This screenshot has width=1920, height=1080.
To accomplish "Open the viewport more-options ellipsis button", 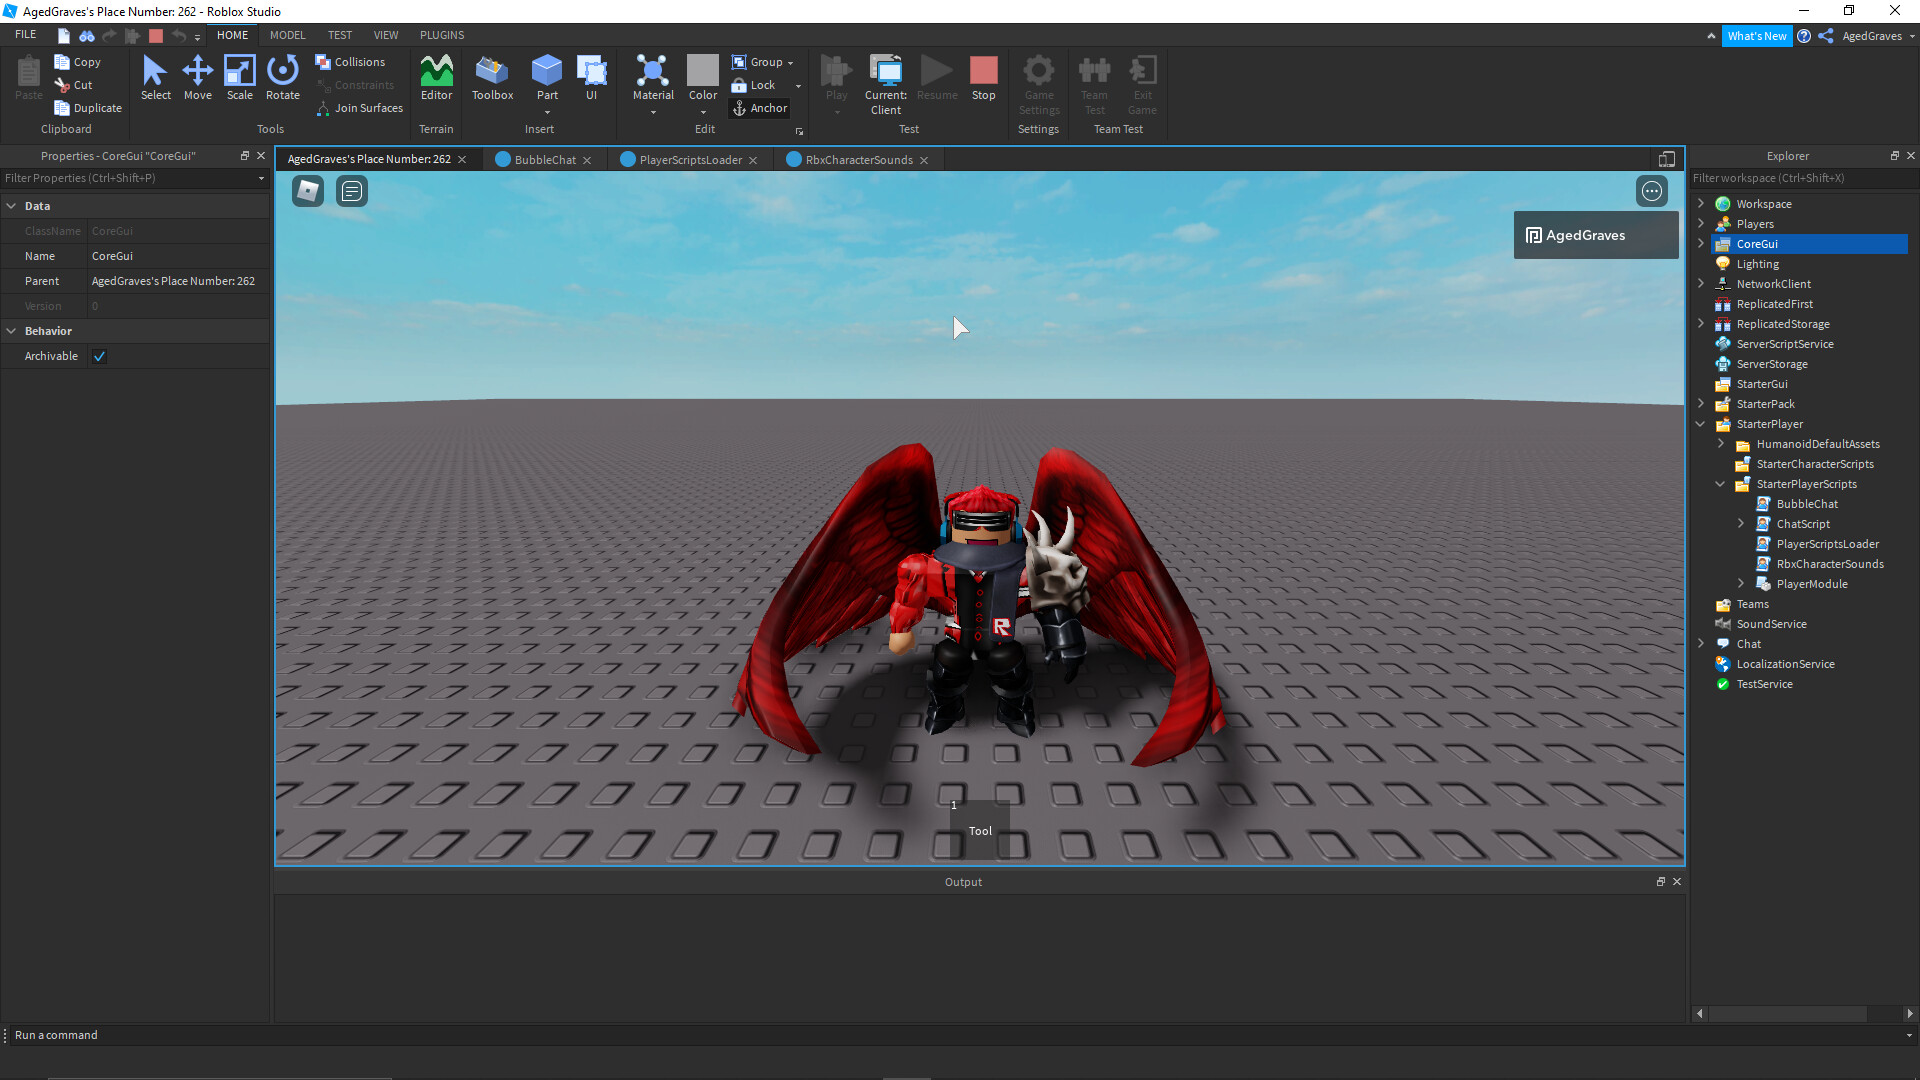I will [x=1652, y=191].
